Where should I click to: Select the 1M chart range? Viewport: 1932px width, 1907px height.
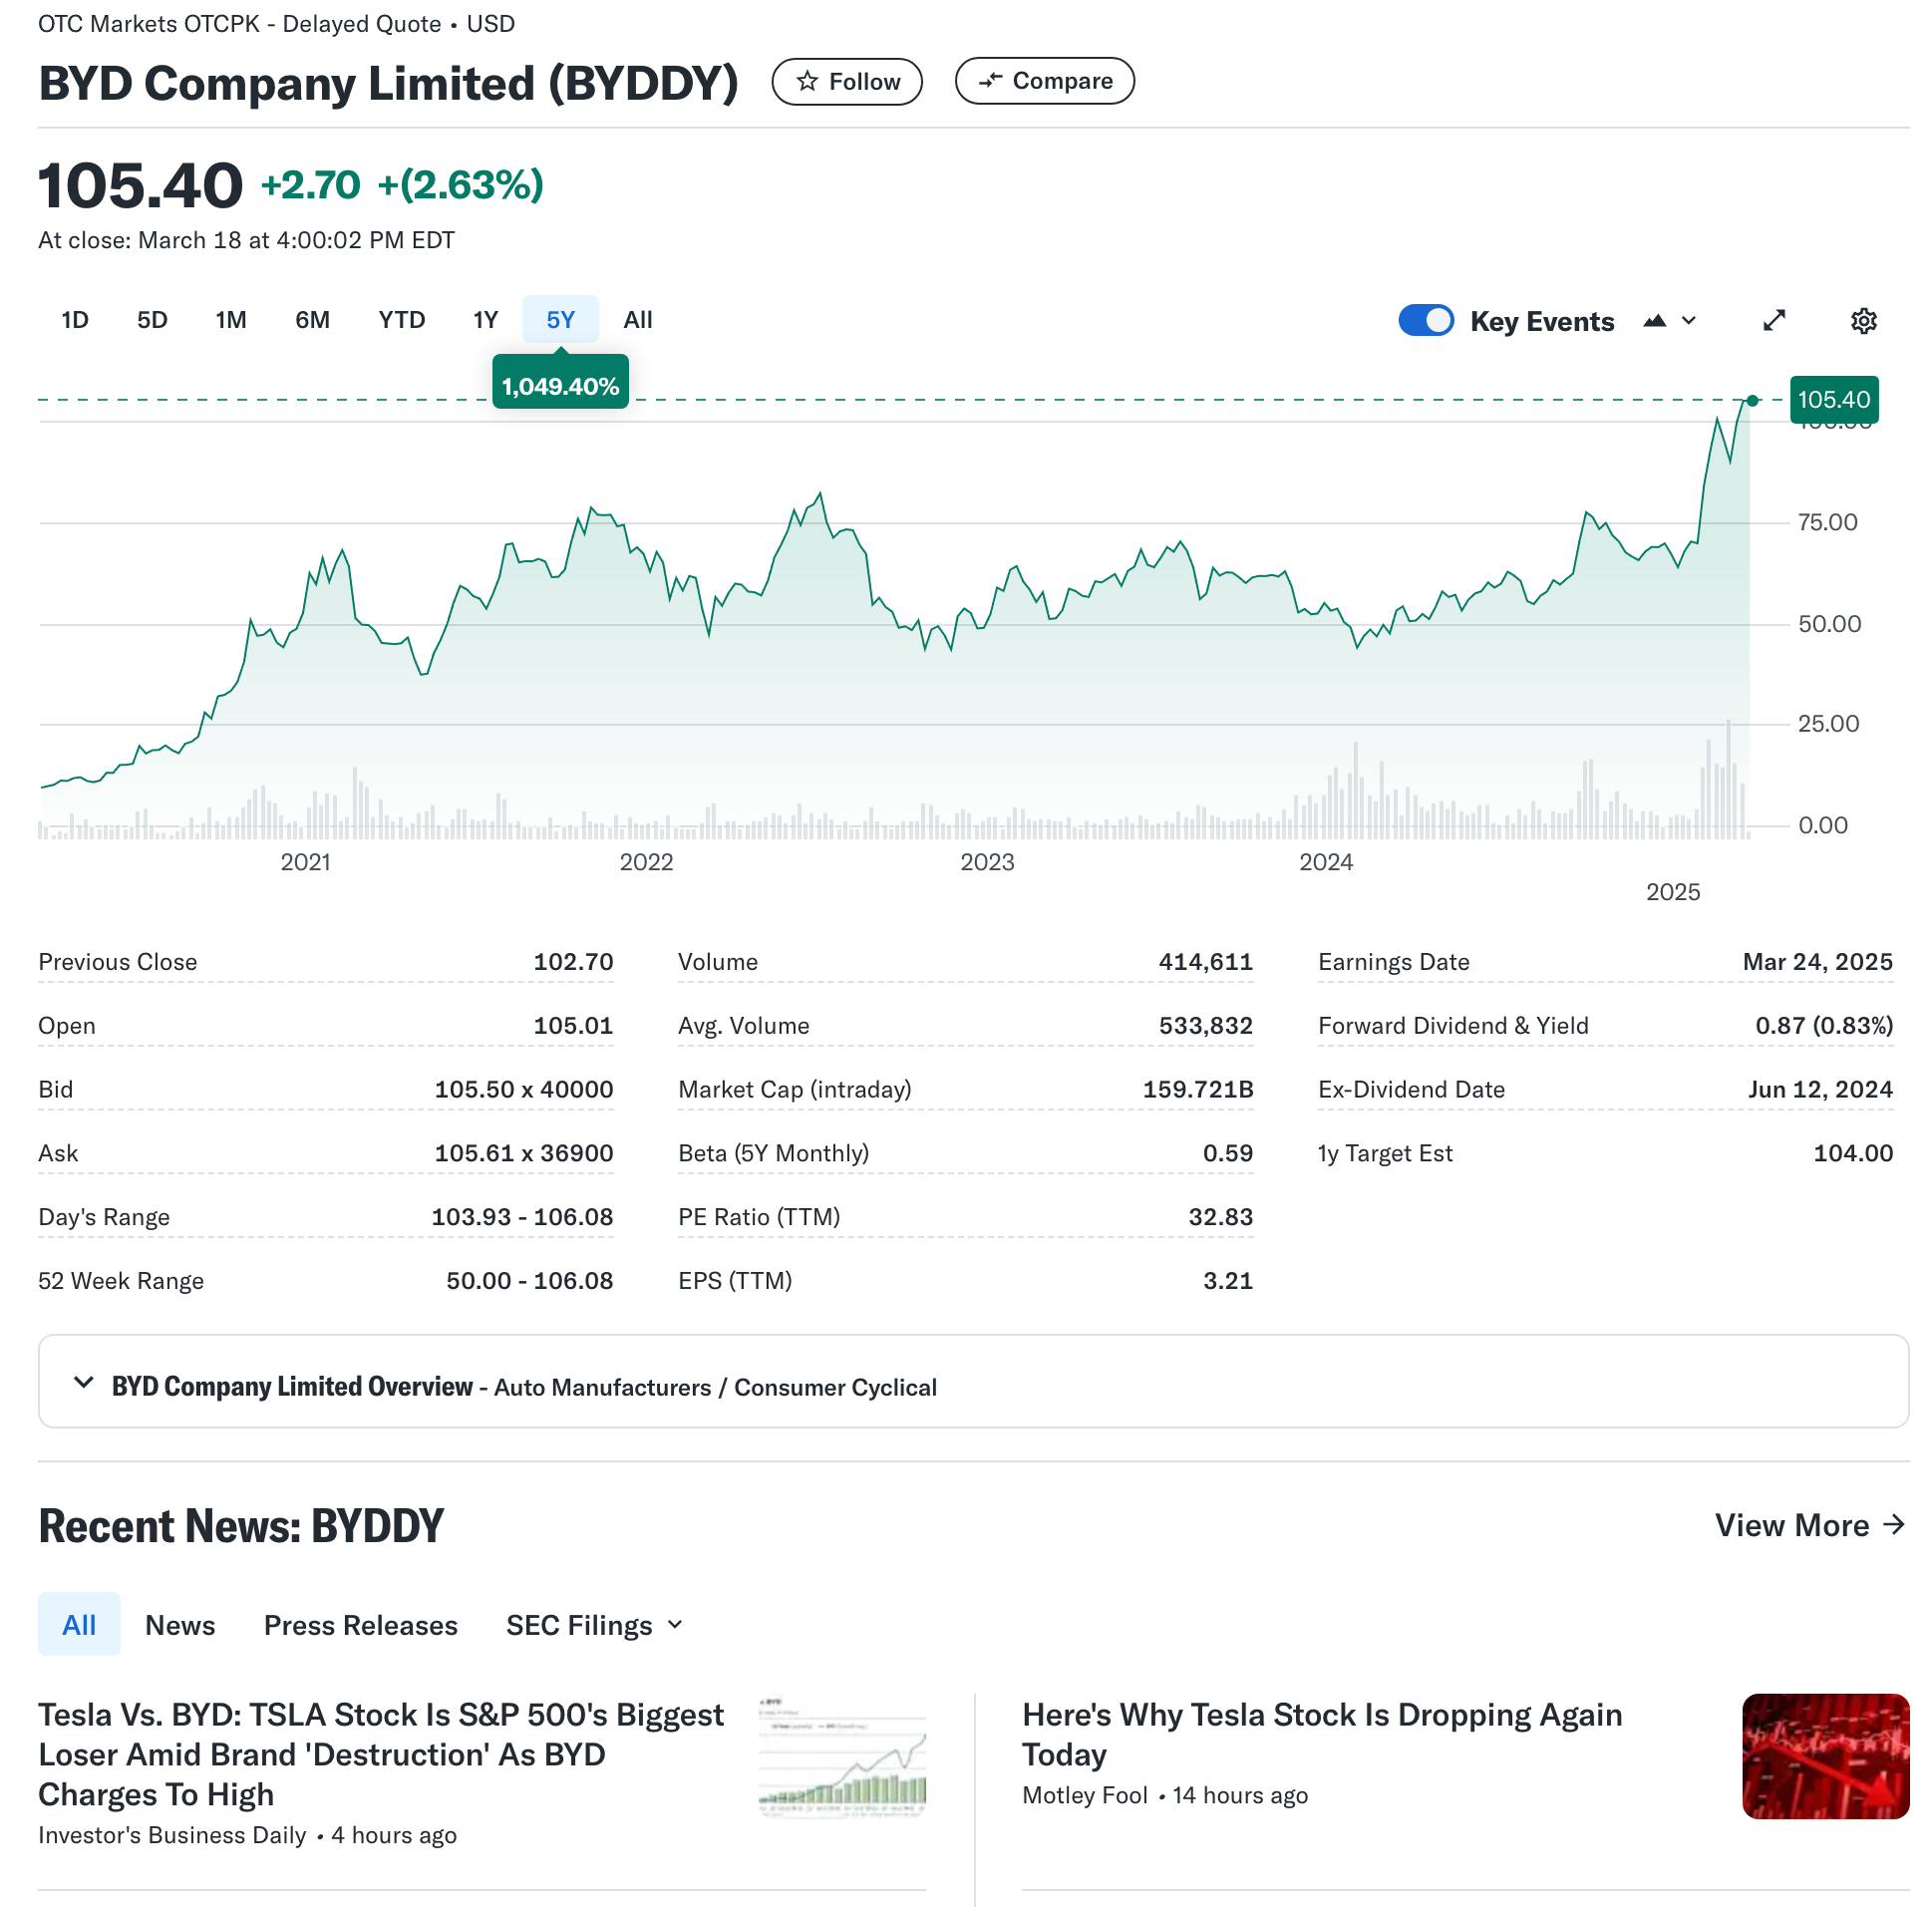231,319
